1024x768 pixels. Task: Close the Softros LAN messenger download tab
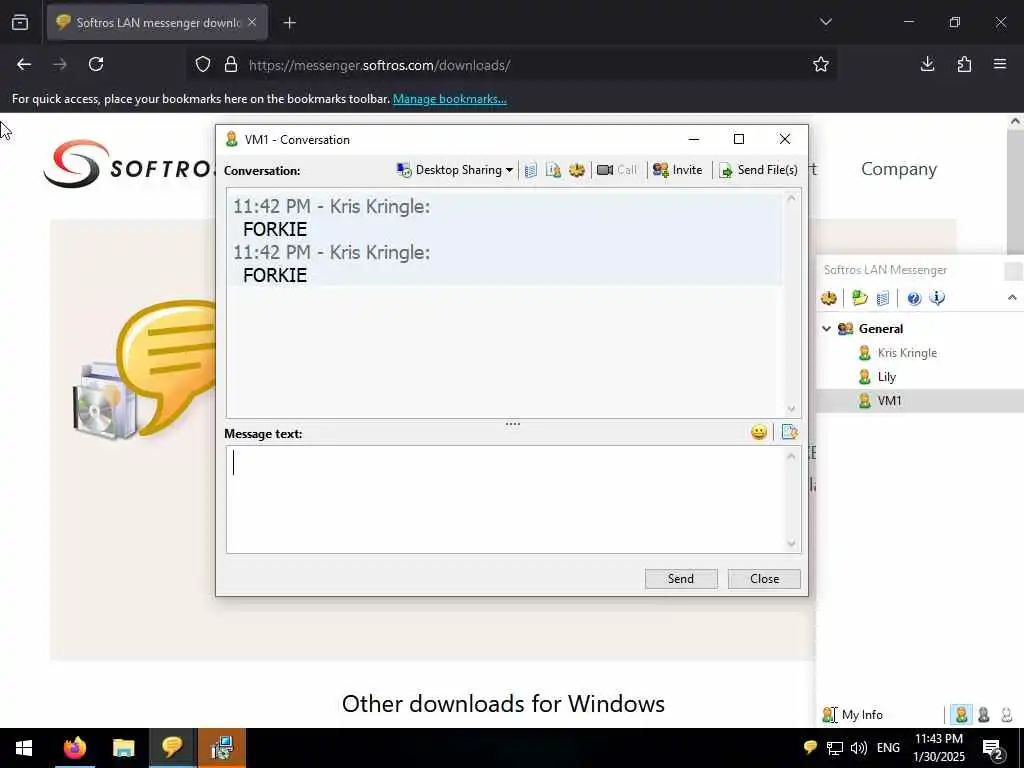click(252, 22)
